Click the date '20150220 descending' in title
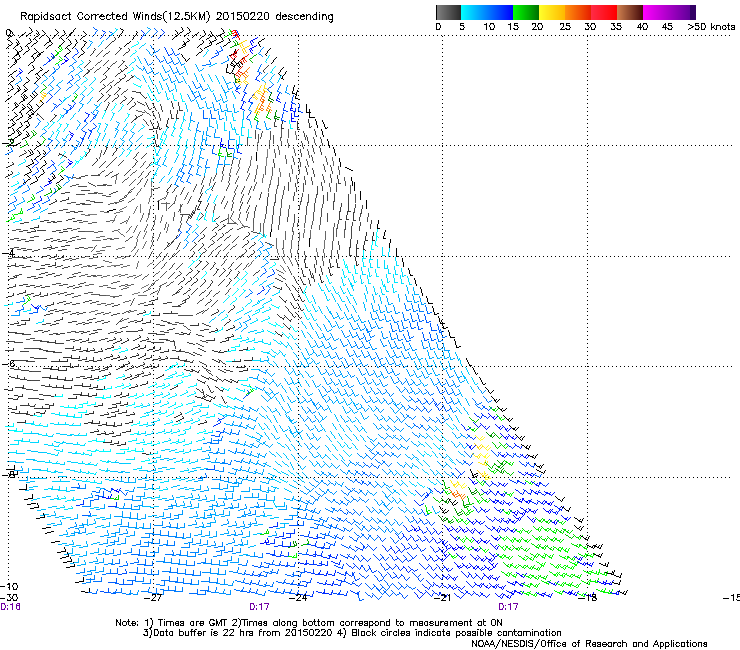This screenshot has width=740, height=650. (275, 16)
